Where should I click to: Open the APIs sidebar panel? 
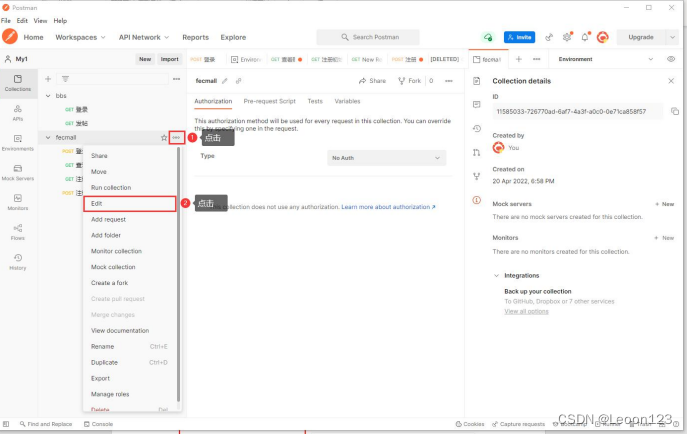click(18, 113)
